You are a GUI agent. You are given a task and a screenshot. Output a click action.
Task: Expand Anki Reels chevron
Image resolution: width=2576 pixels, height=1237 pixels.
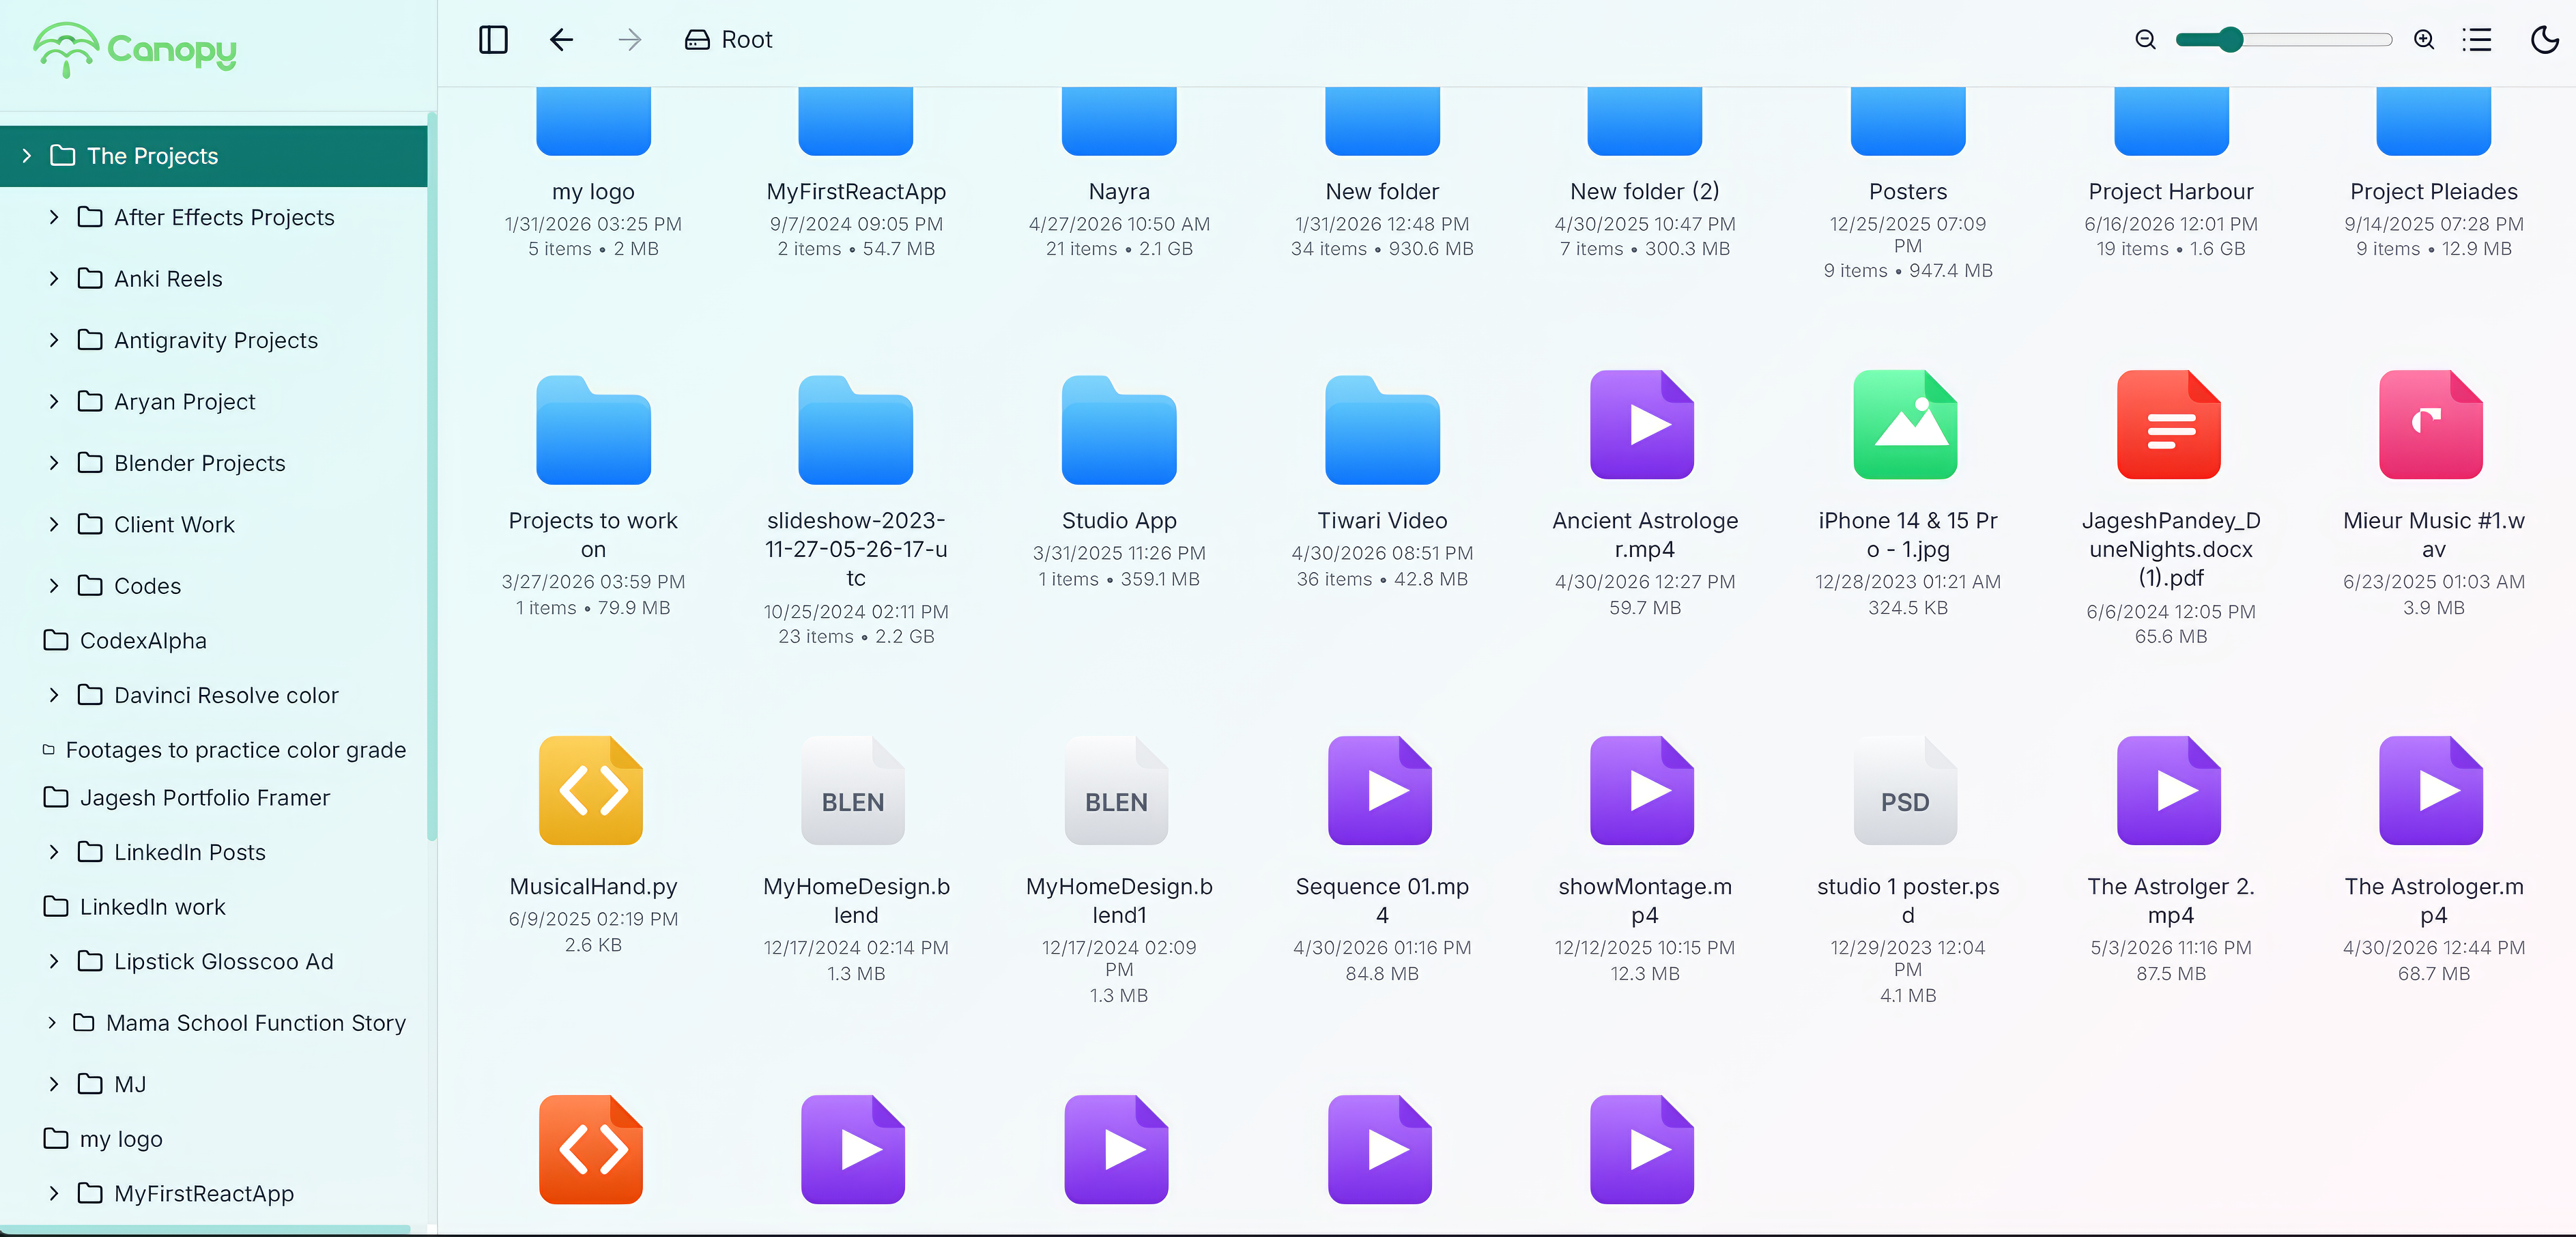coord(54,279)
